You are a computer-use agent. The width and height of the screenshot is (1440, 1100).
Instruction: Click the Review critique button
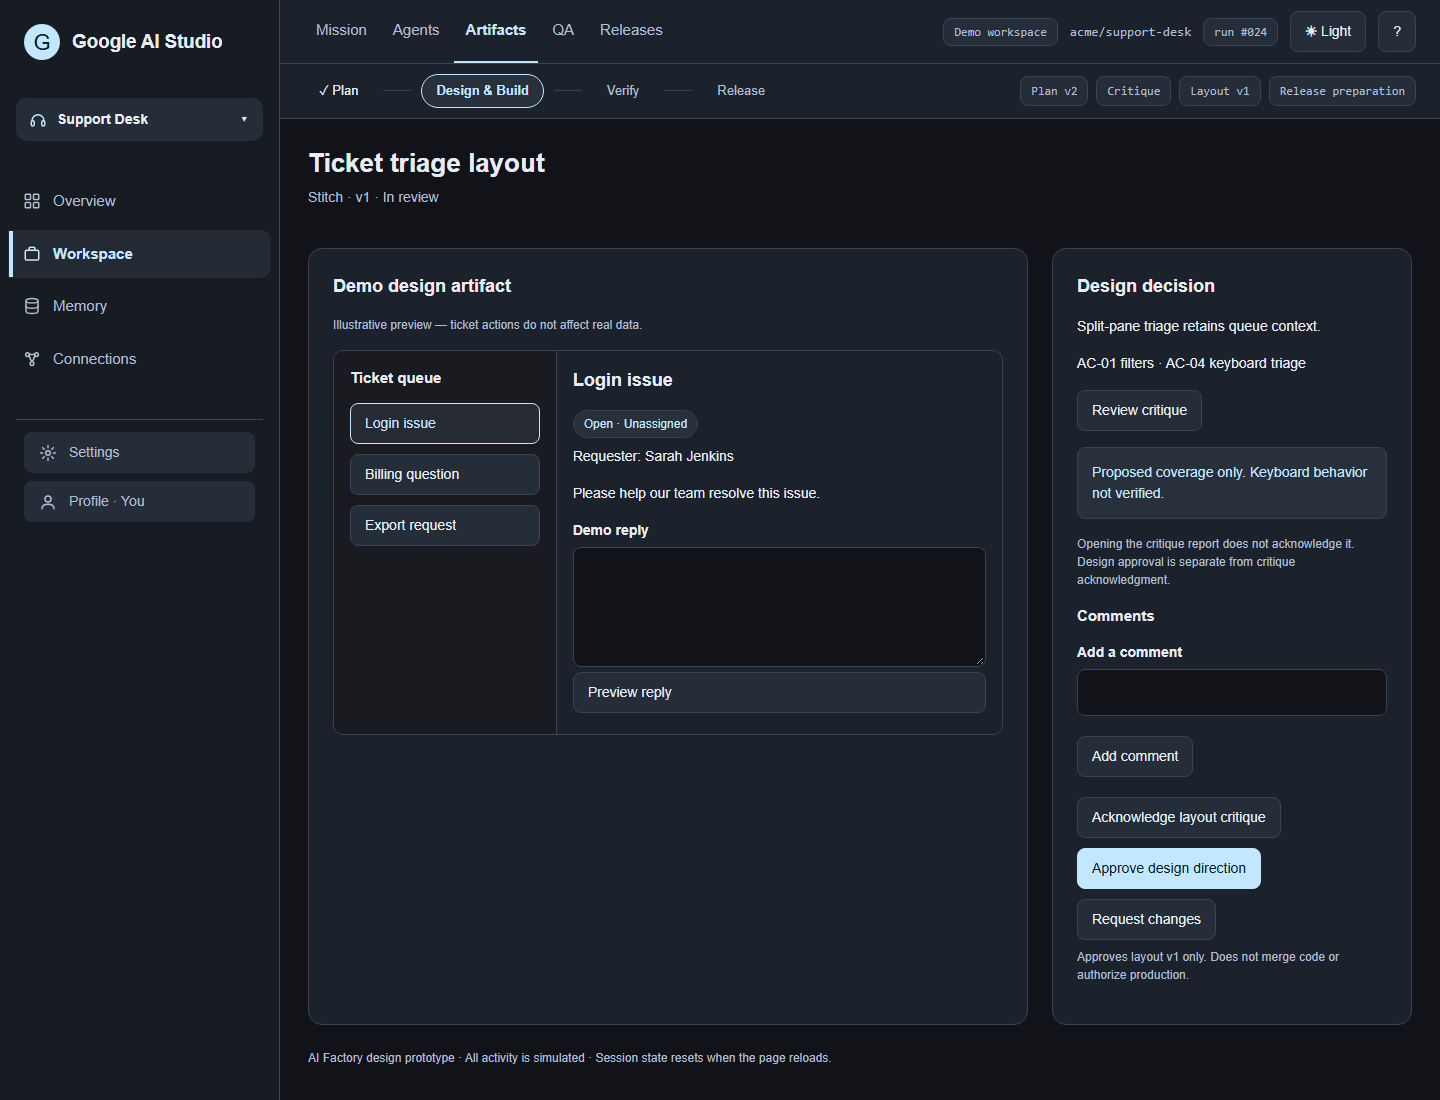pos(1139,411)
